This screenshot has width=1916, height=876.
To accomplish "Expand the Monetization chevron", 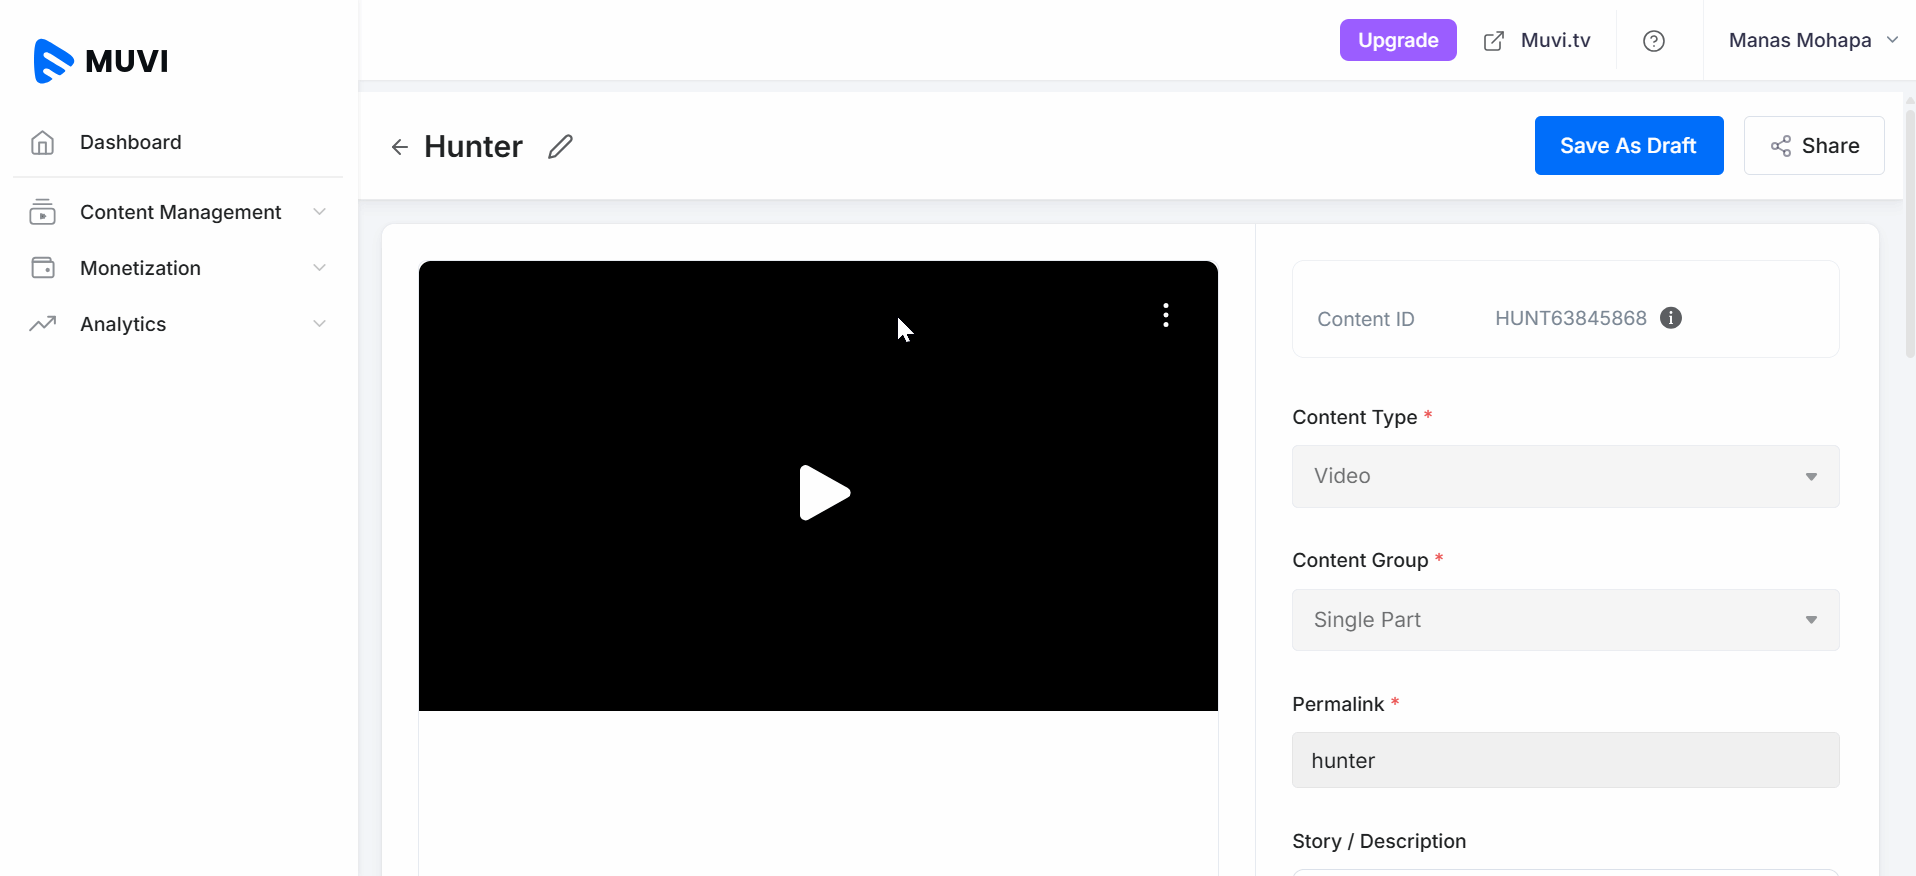I will [319, 268].
